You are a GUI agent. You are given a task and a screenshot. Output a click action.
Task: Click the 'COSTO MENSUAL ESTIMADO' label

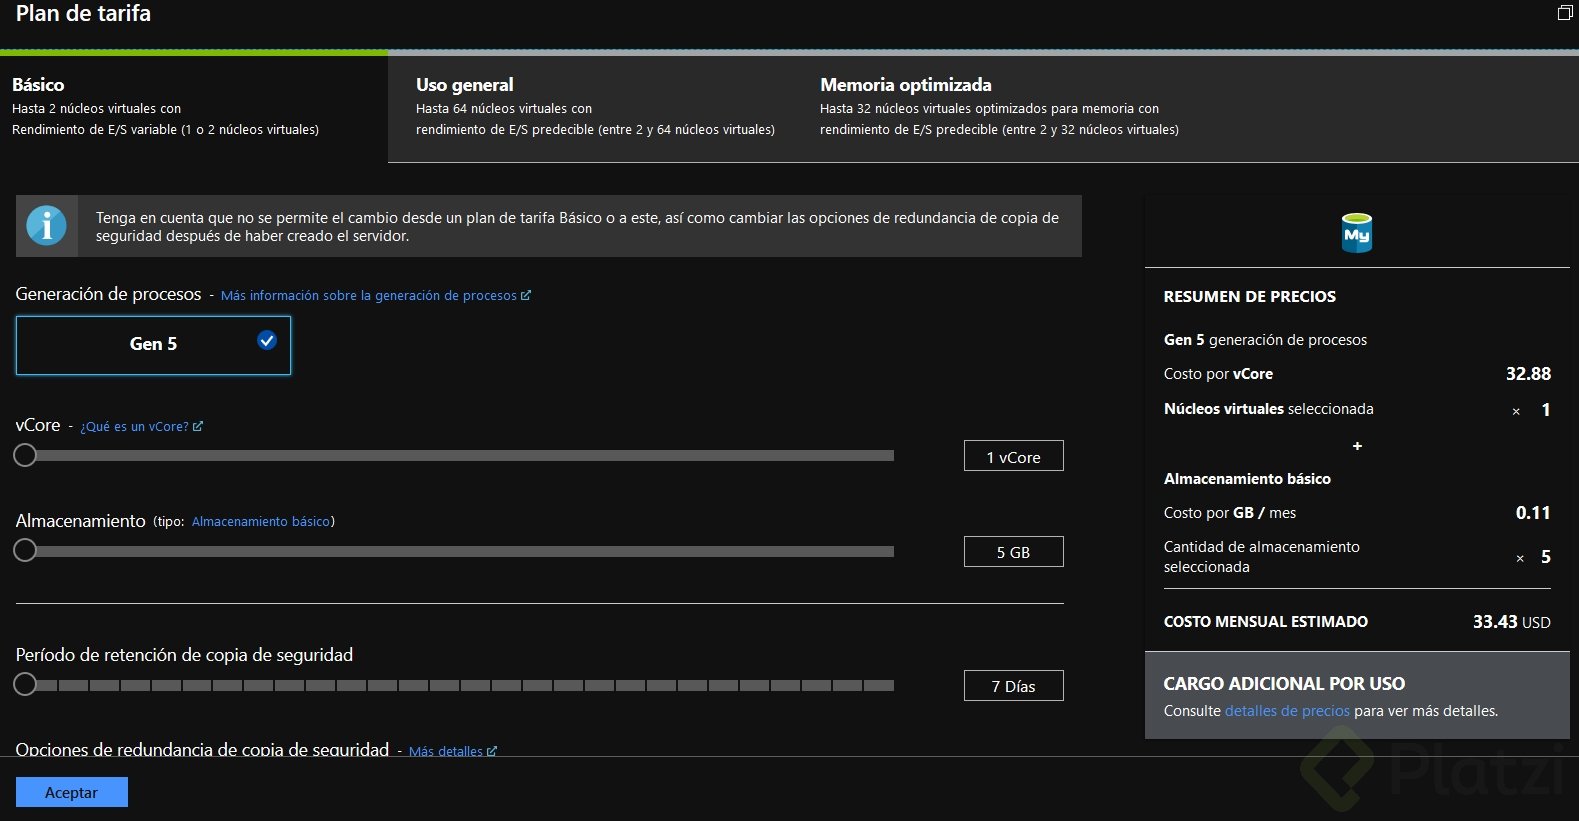click(x=1266, y=622)
